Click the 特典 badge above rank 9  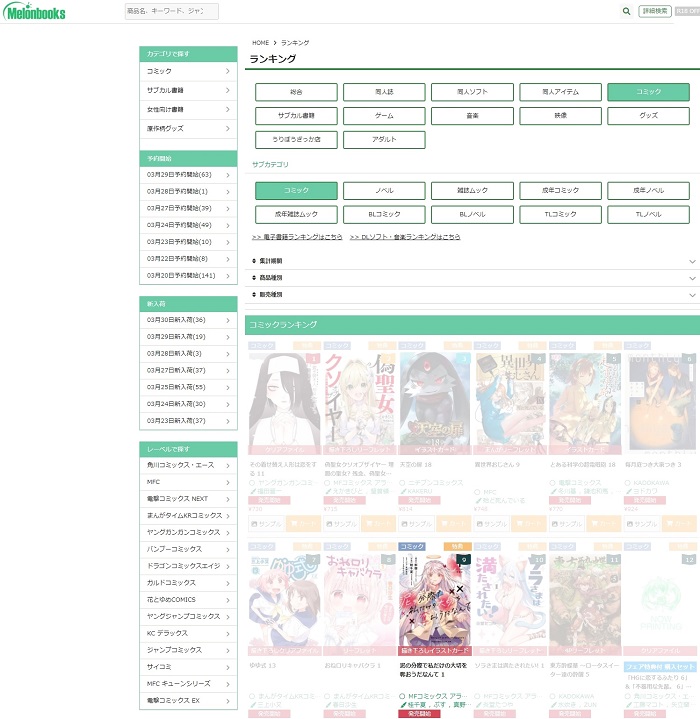(457, 547)
